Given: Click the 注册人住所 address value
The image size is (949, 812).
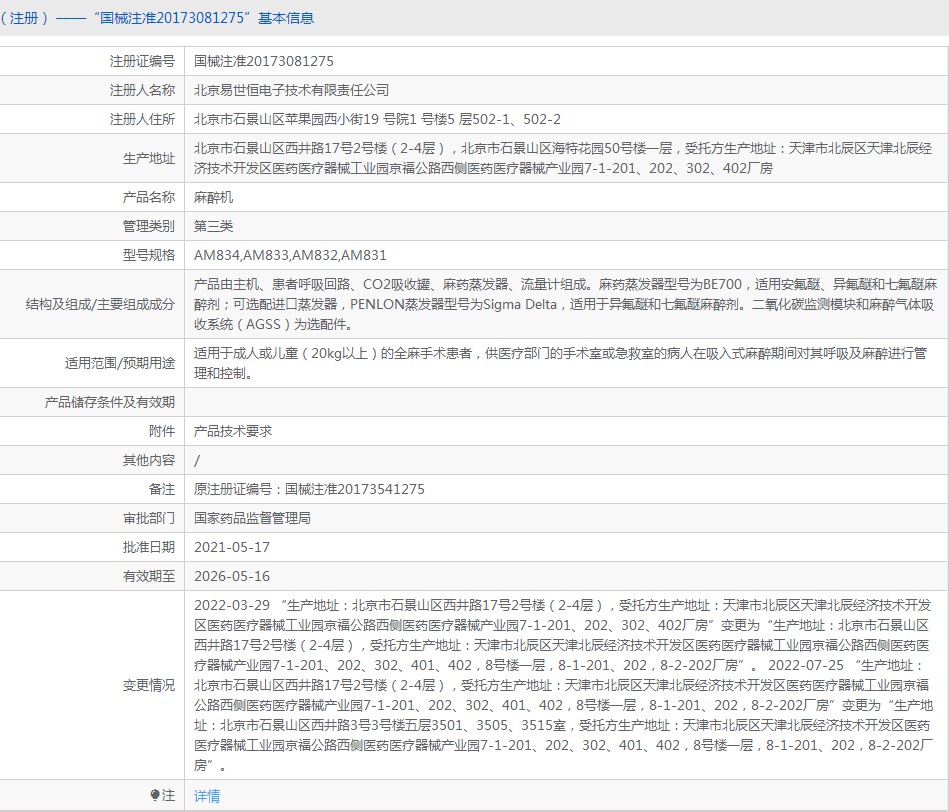Looking at the screenshot, I should (377, 119).
